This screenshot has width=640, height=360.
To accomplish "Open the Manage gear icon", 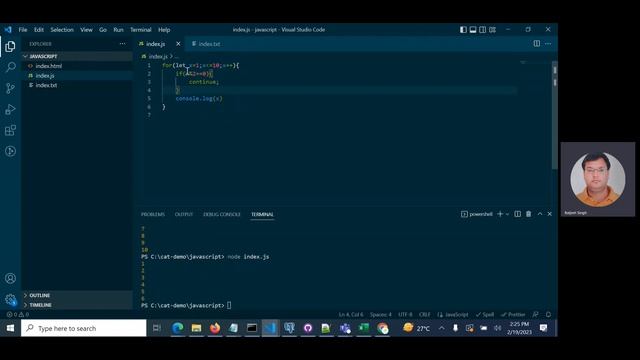I will [x=10, y=300].
